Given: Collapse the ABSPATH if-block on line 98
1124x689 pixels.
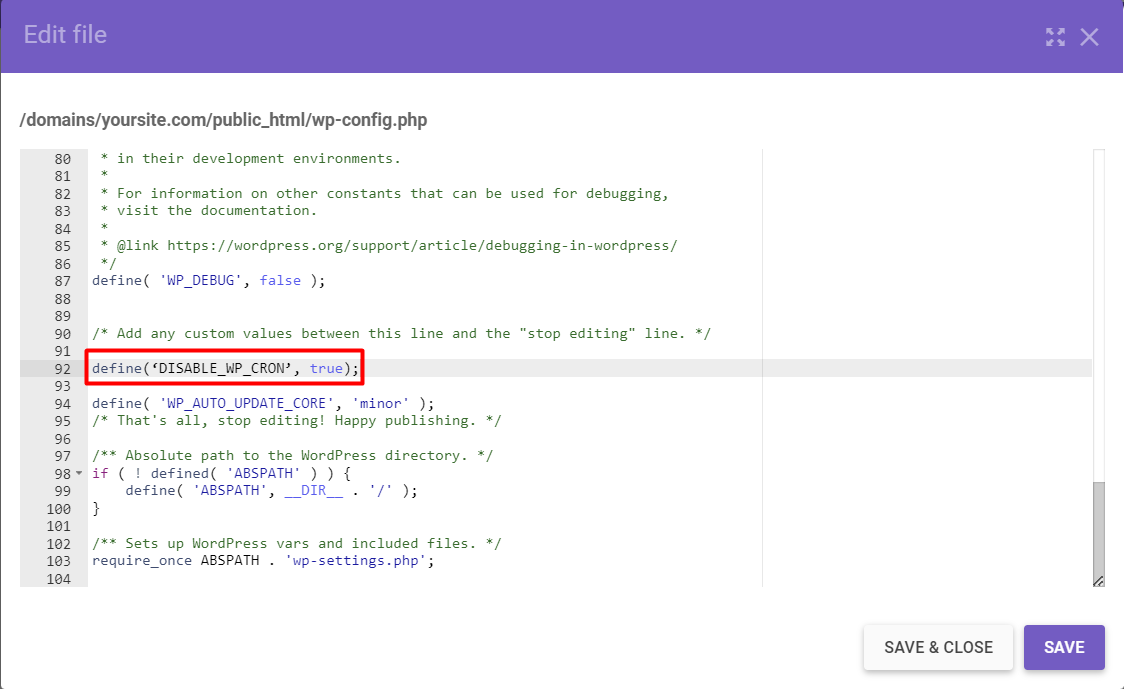Looking at the screenshot, I should point(79,472).
